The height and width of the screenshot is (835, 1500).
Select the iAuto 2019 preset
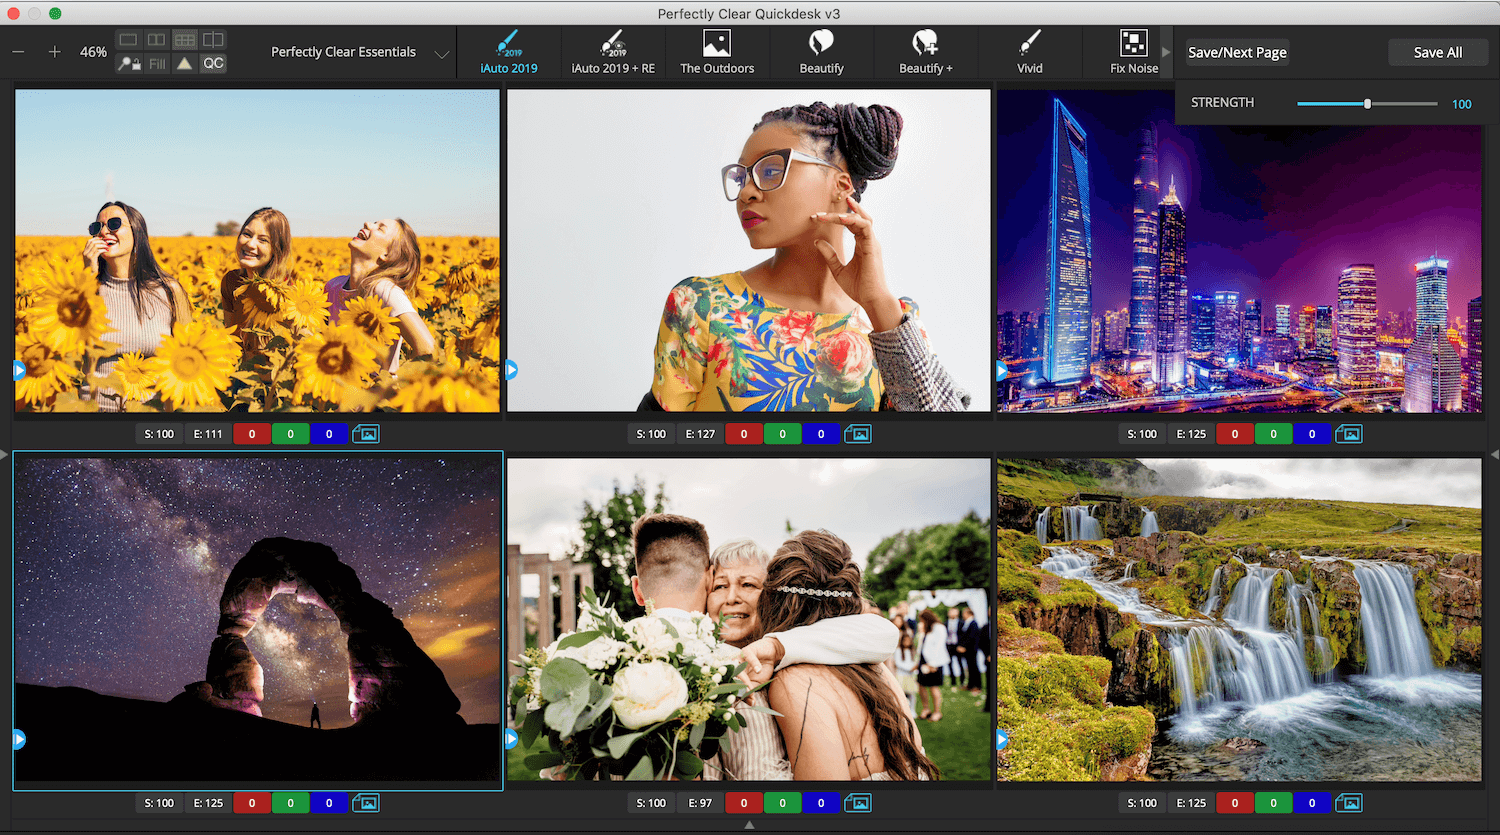[x=508, y=52]
